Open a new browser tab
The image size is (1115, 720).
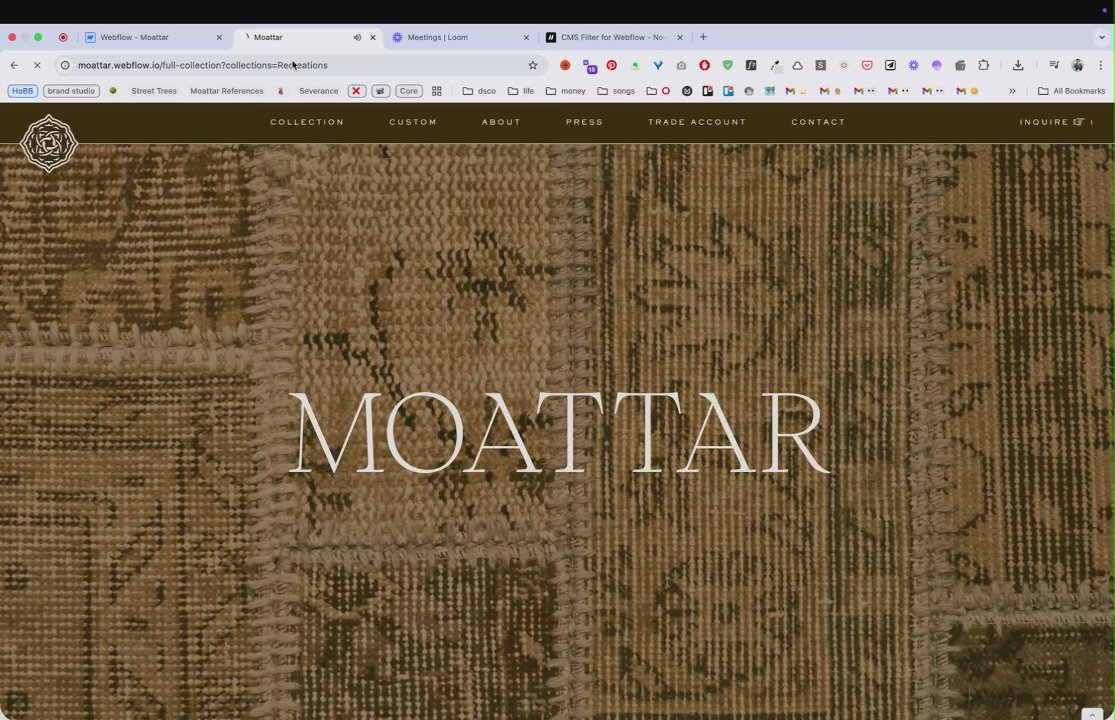point(703,37)
